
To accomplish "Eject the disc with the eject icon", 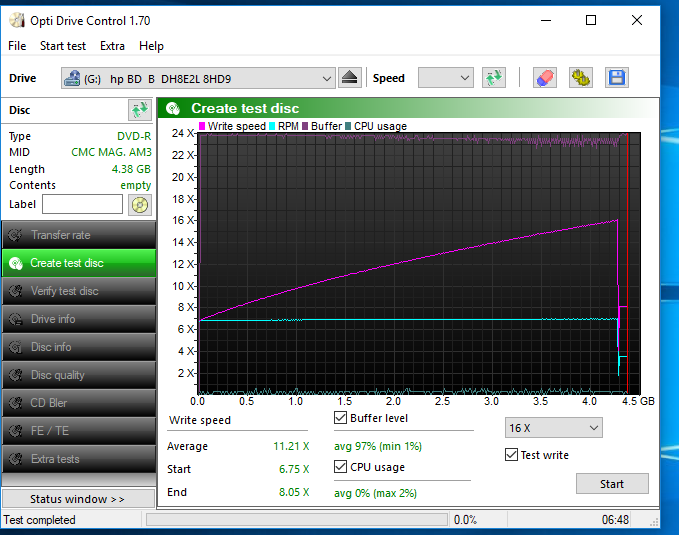I will point(349,78).
